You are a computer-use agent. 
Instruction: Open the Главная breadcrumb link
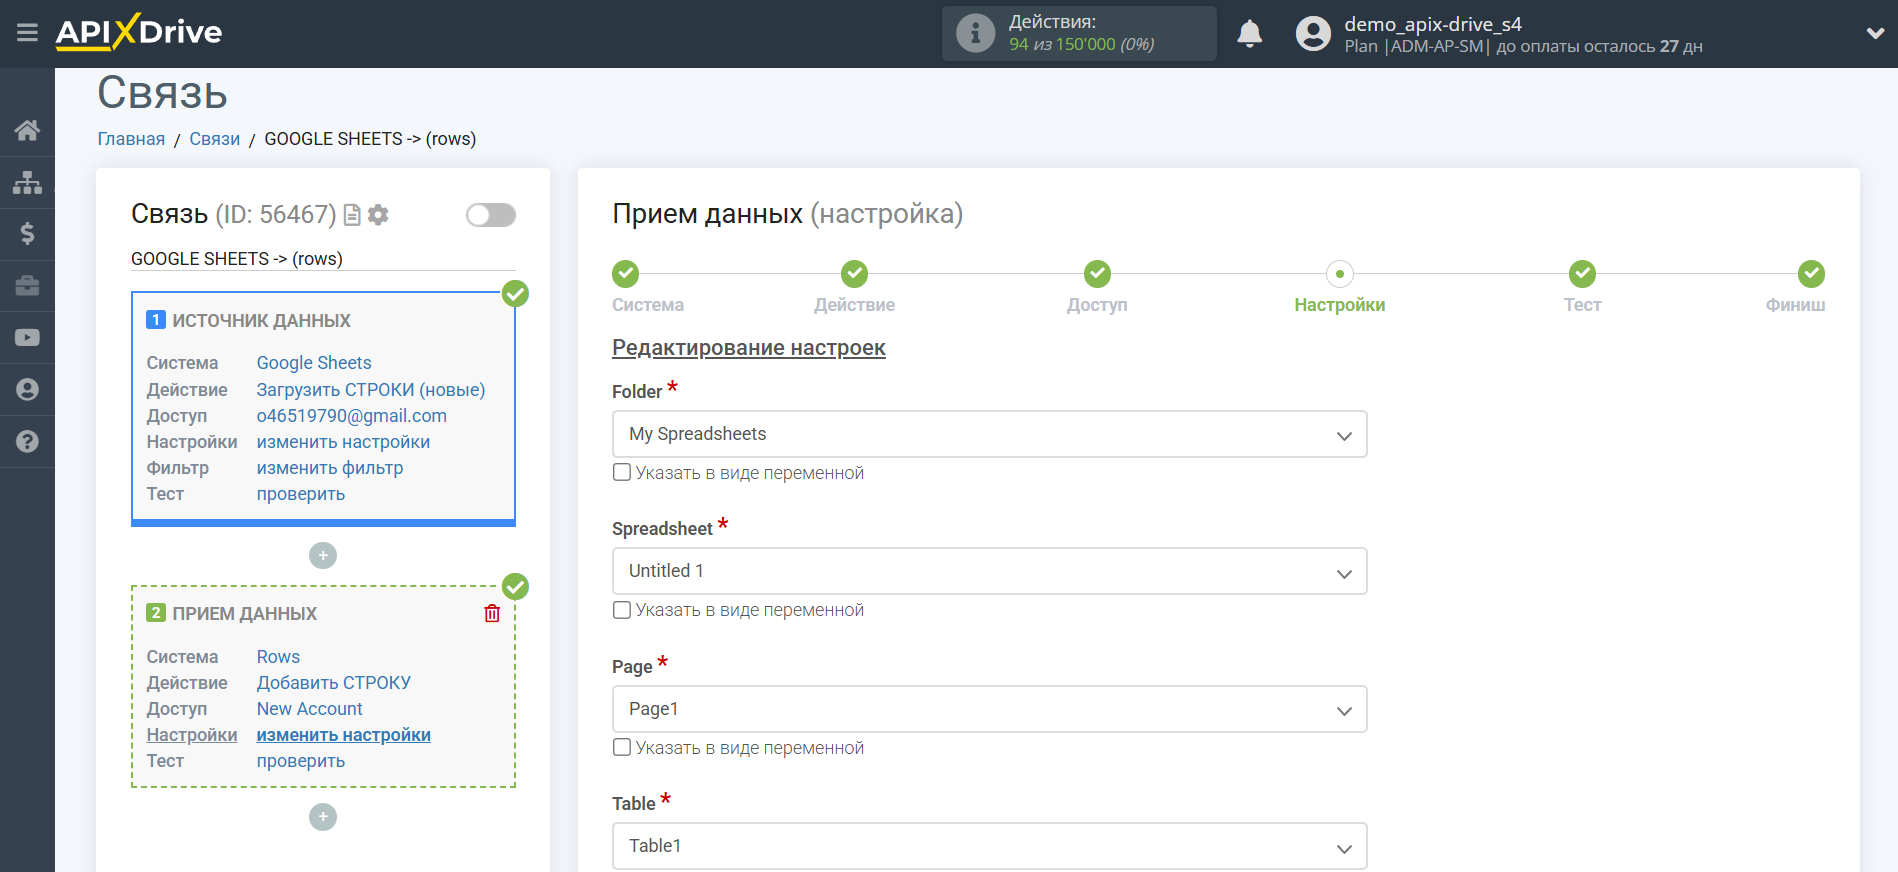pyautogui.click(x=131, y=139)
